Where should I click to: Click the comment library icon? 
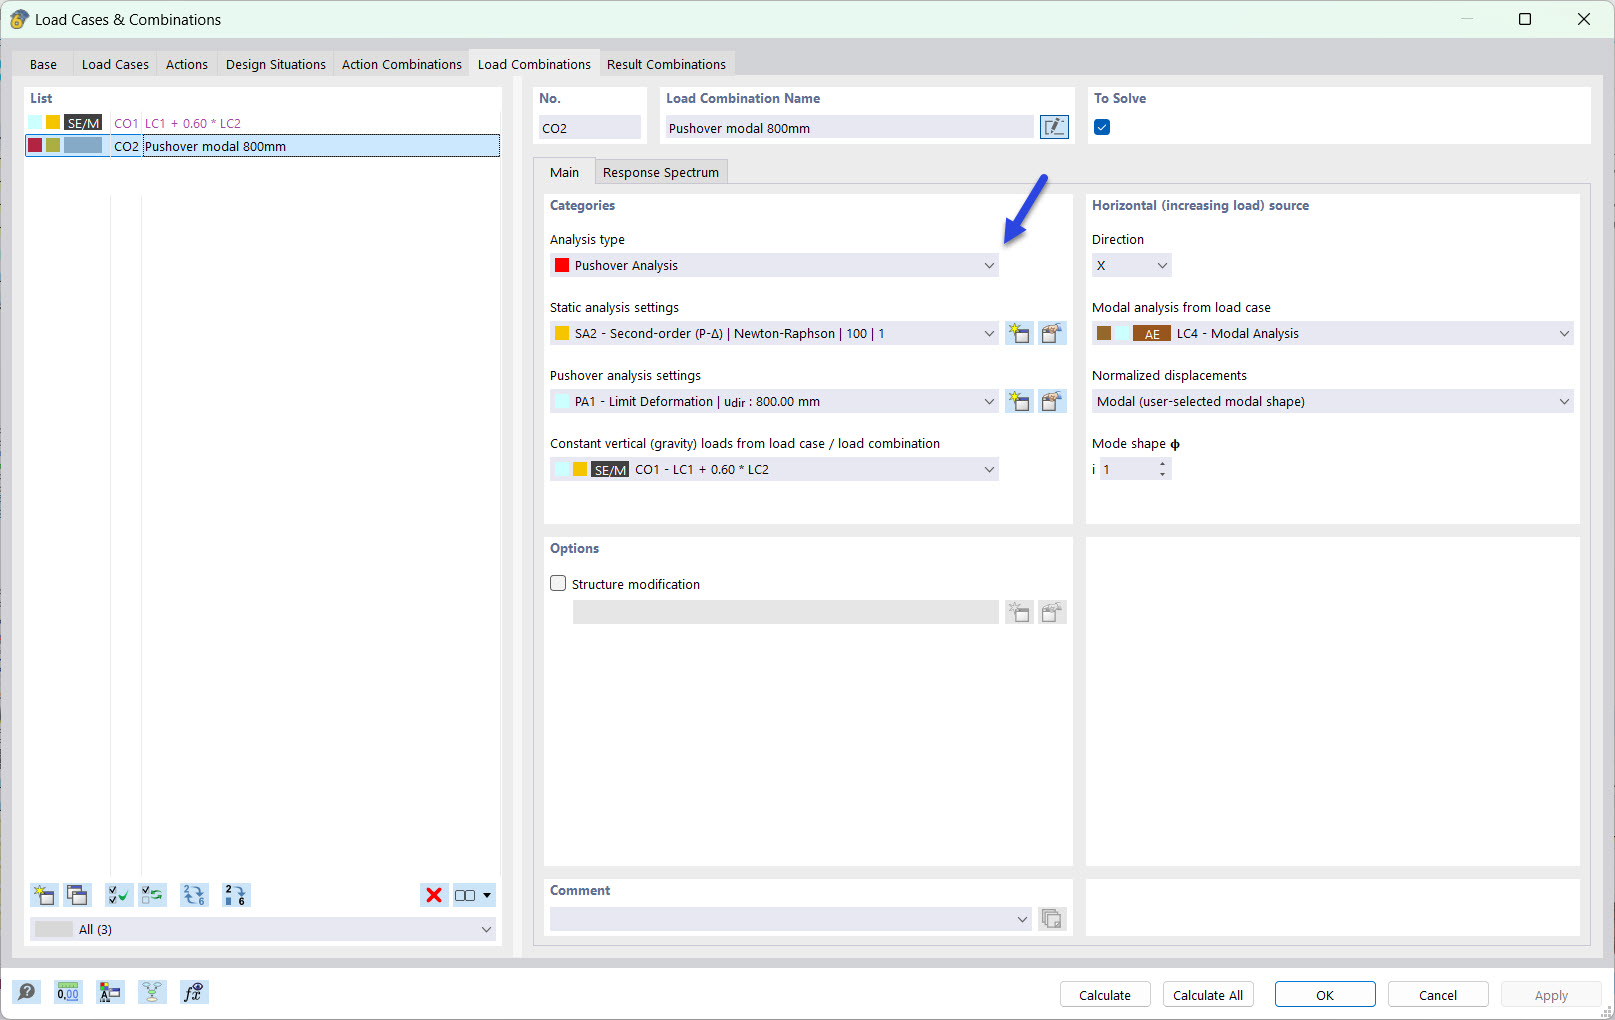[x=1052, y=919]
